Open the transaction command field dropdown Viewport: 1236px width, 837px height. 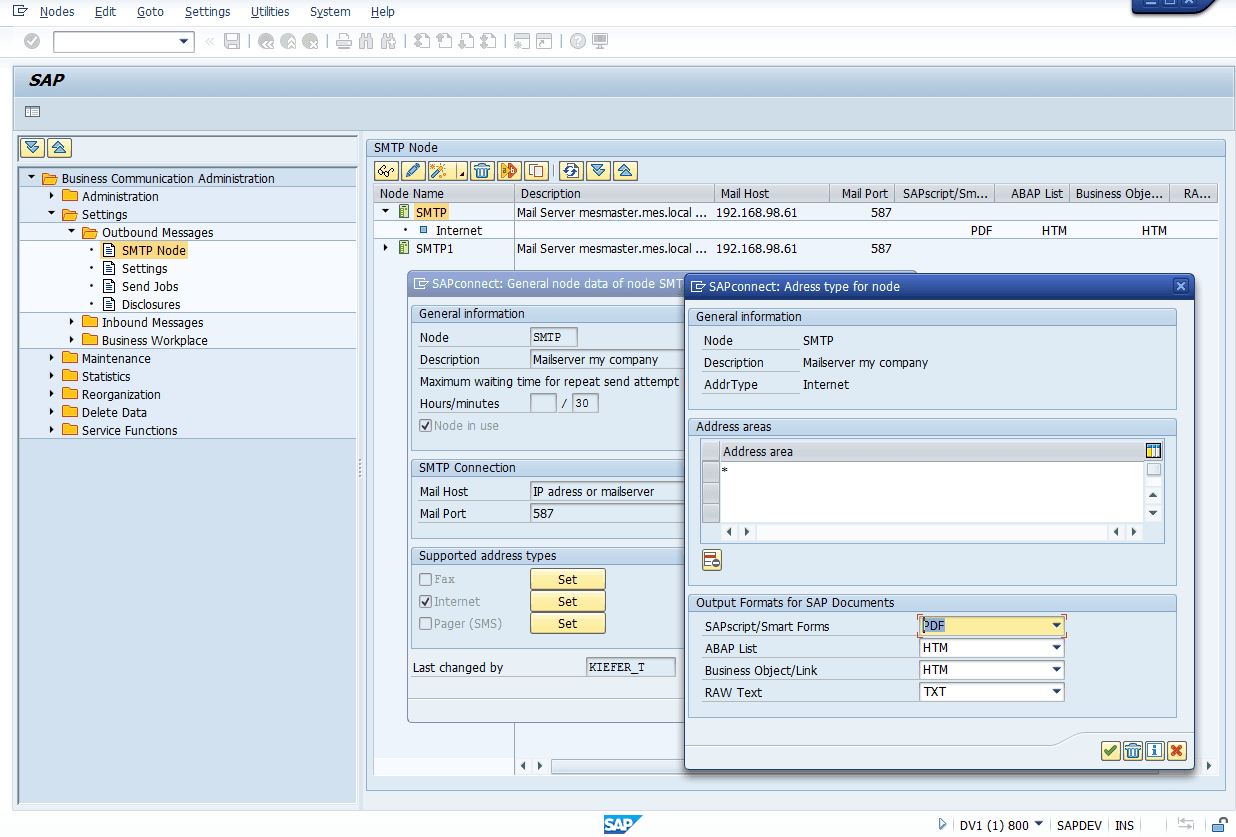184,41
